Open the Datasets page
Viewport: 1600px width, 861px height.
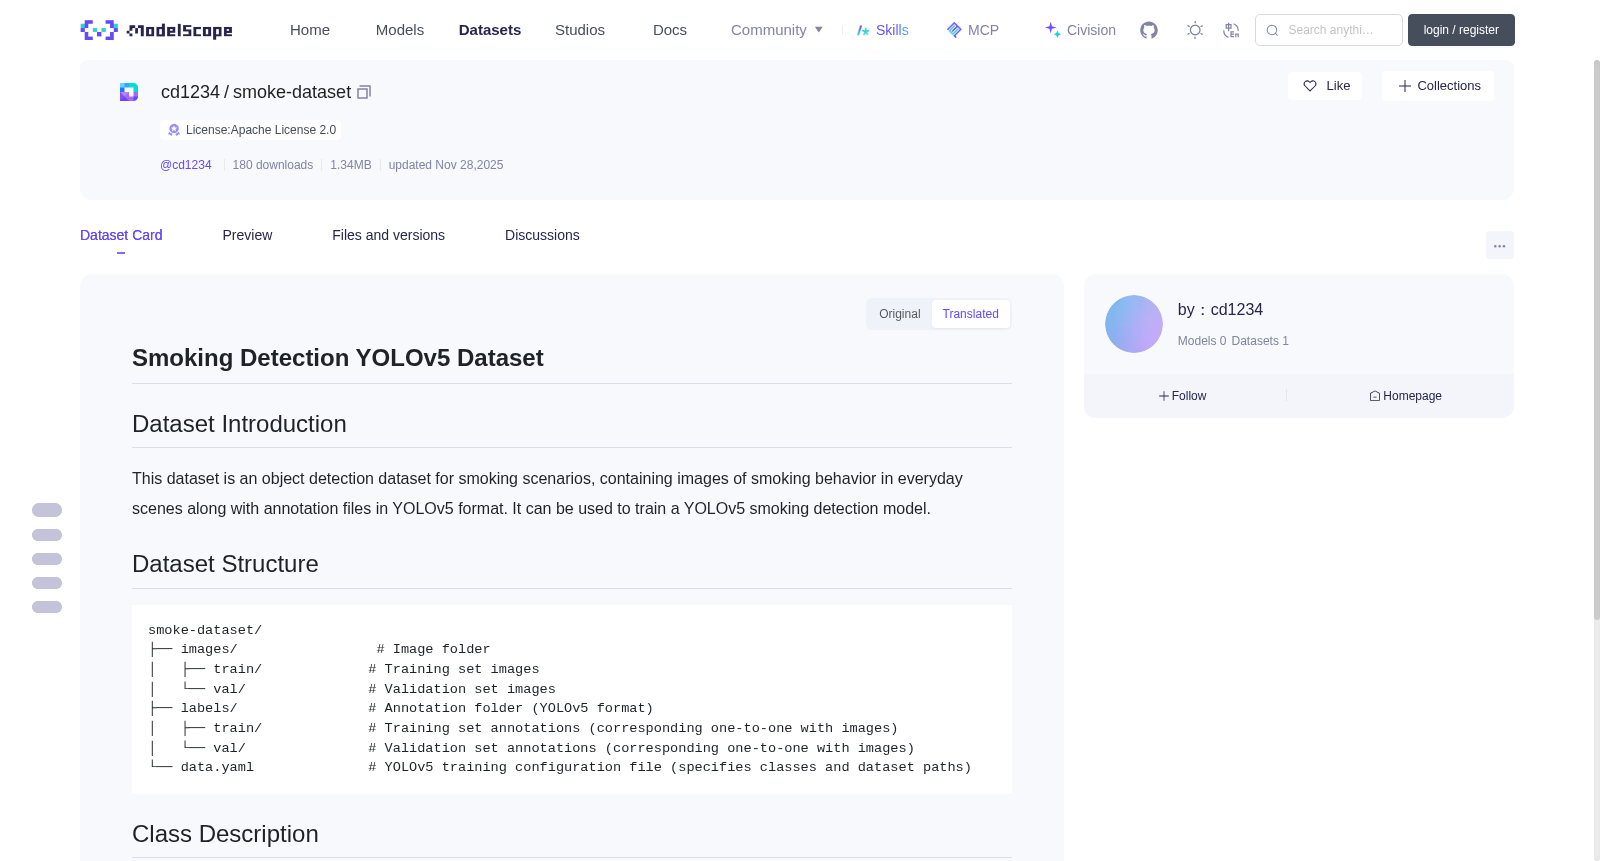click(490, 30)
